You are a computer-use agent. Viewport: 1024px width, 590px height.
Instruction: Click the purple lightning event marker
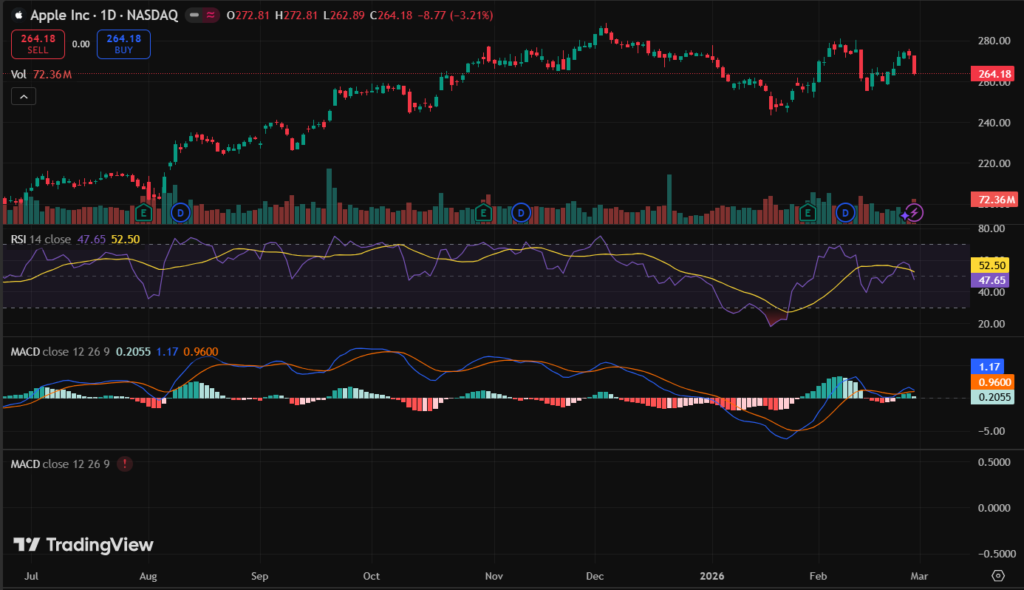point(916,212)
